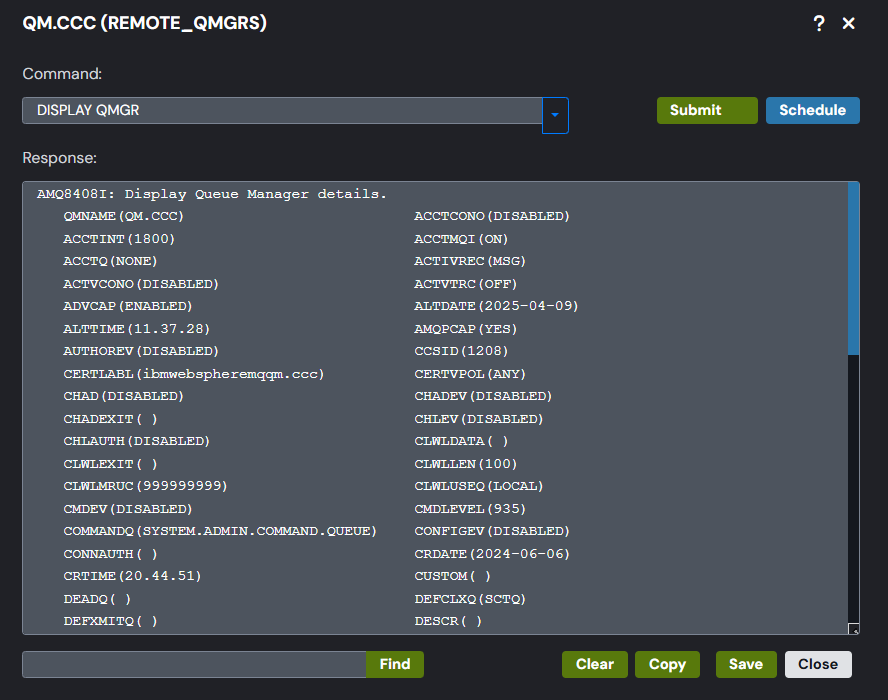Viewport: 888px width, 700px height.
Task: Click on ACCTMQI(ON) text
Action: pyautogui.click(x=461, y=239)
